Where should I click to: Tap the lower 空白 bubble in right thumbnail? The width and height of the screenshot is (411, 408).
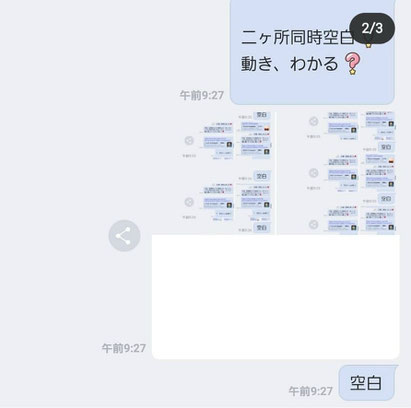coord(386,199)
